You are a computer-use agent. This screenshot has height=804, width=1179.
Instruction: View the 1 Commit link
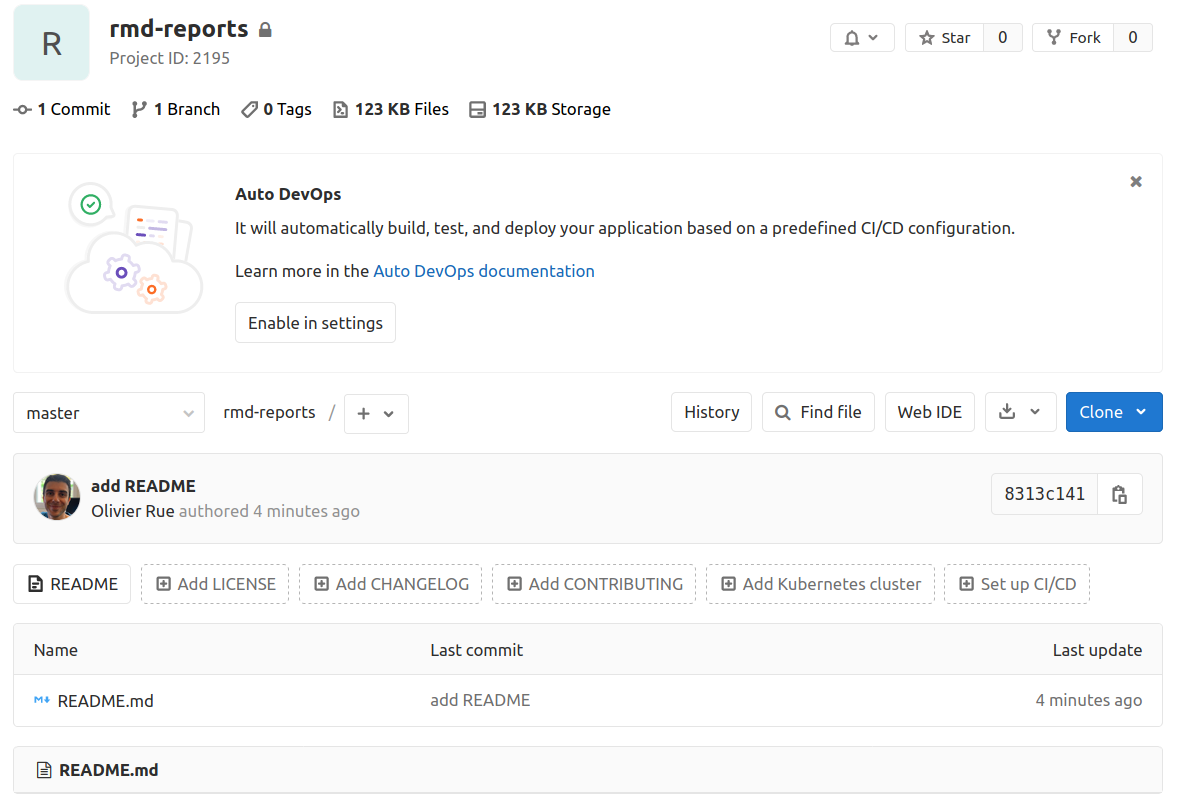coord(62,109)
